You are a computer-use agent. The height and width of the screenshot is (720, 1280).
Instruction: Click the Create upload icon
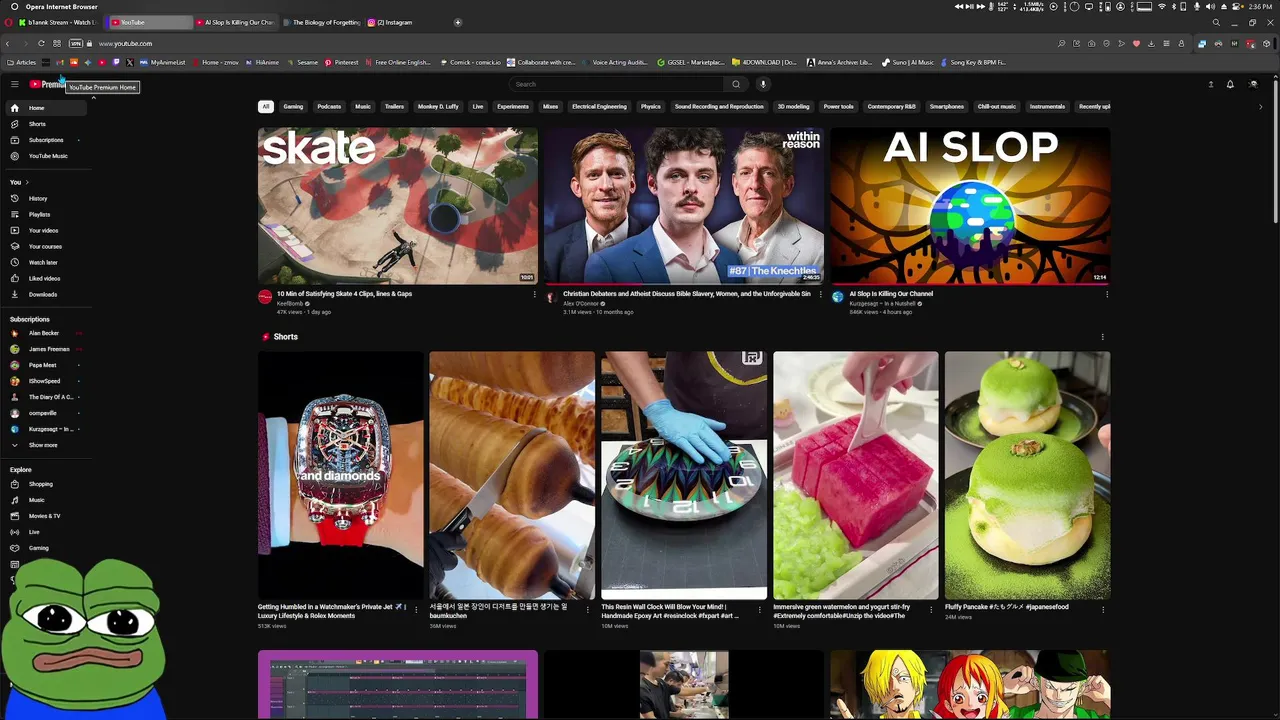point(1211,84)
